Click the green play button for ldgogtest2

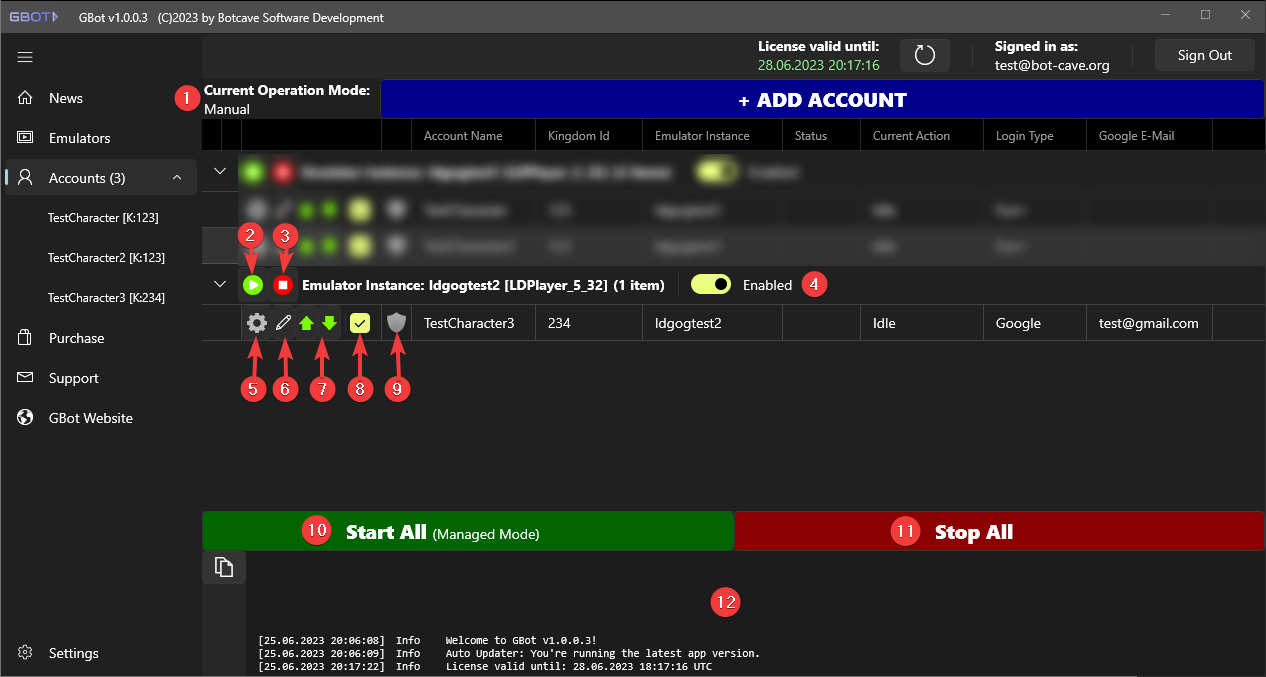click(253, 285)
